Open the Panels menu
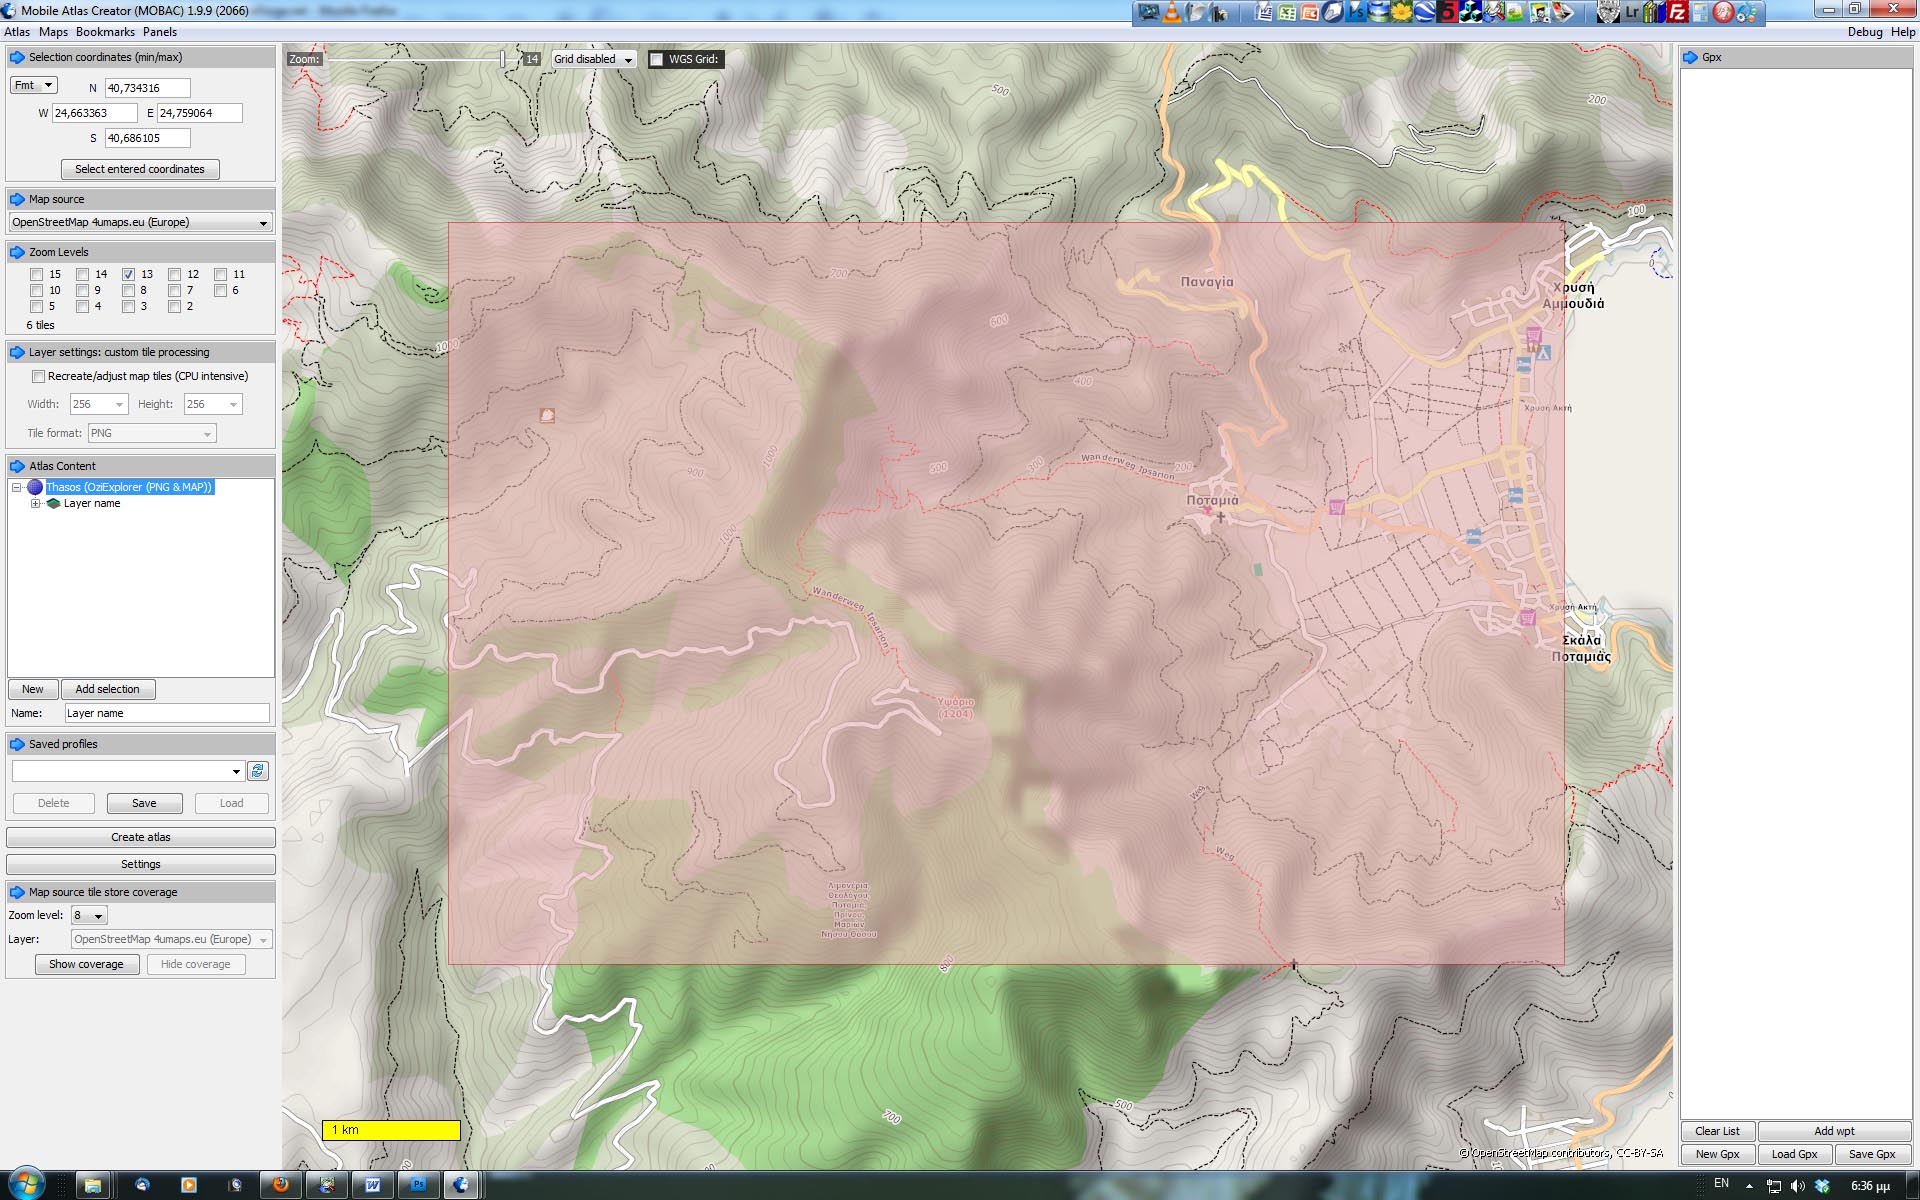The height and width of the screenshot is (1200, 1920). click(x=160, y=32)
